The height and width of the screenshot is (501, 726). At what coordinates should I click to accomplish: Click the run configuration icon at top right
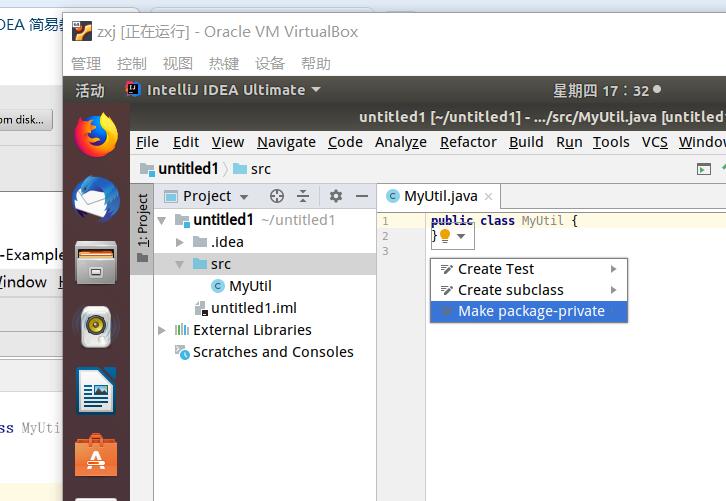click(x=704, y=169)
